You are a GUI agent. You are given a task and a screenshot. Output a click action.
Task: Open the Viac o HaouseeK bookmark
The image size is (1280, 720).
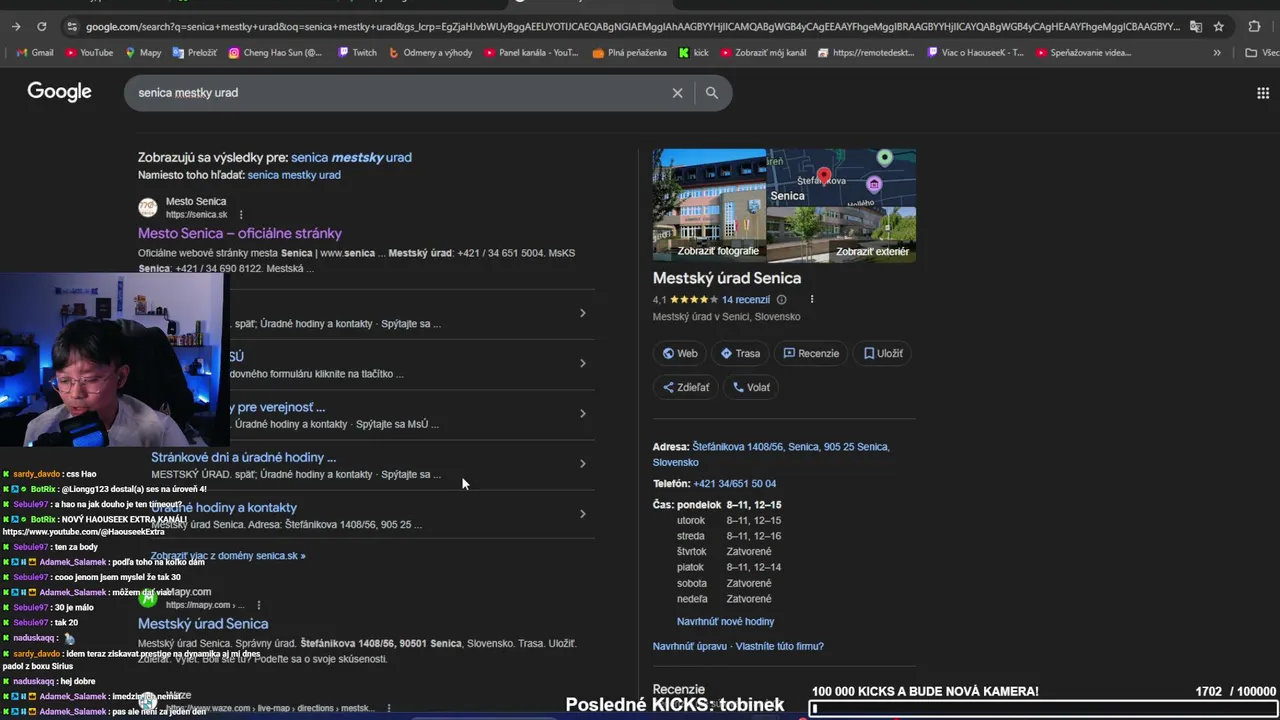[x=976, y=52]
